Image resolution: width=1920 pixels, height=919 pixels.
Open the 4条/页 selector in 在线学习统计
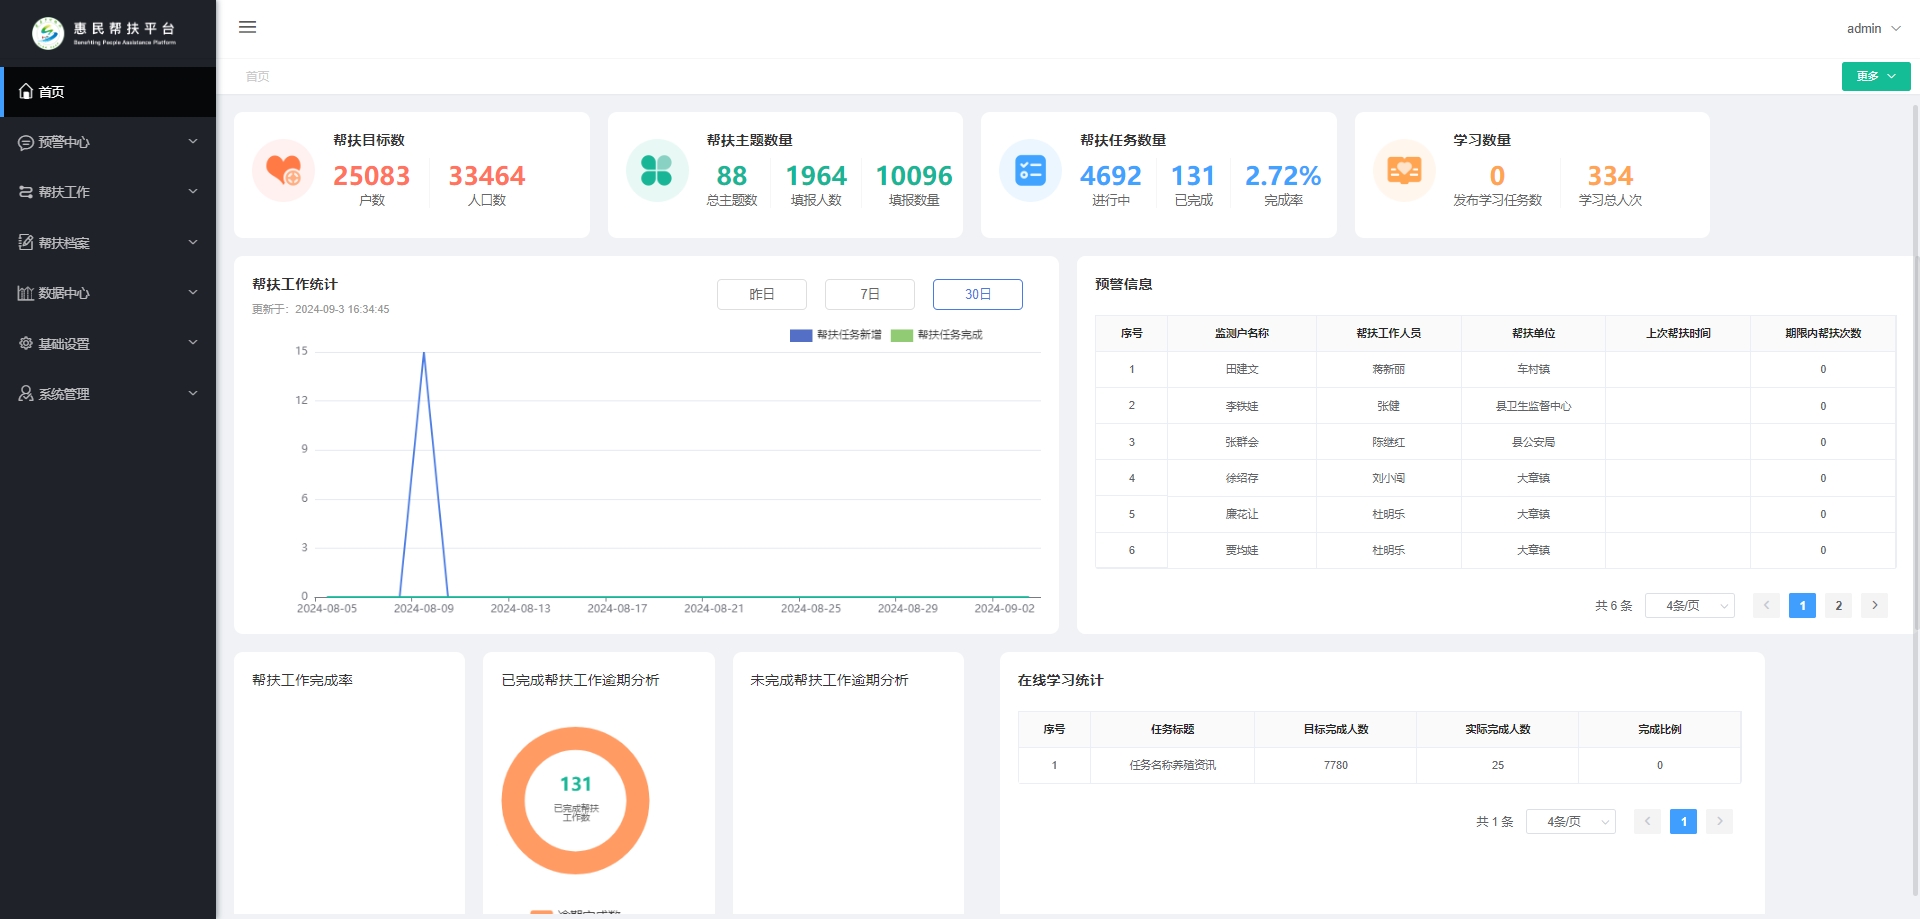click(1571, 821)
